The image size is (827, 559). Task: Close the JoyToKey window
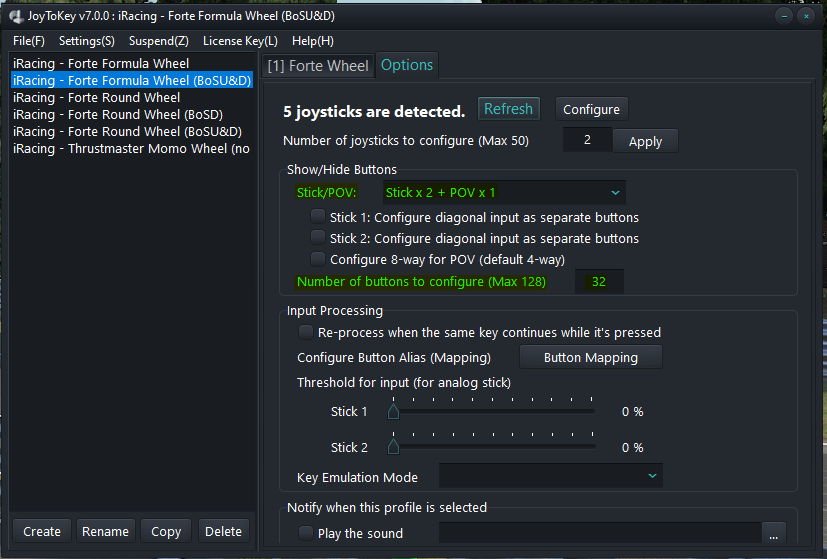806,16
